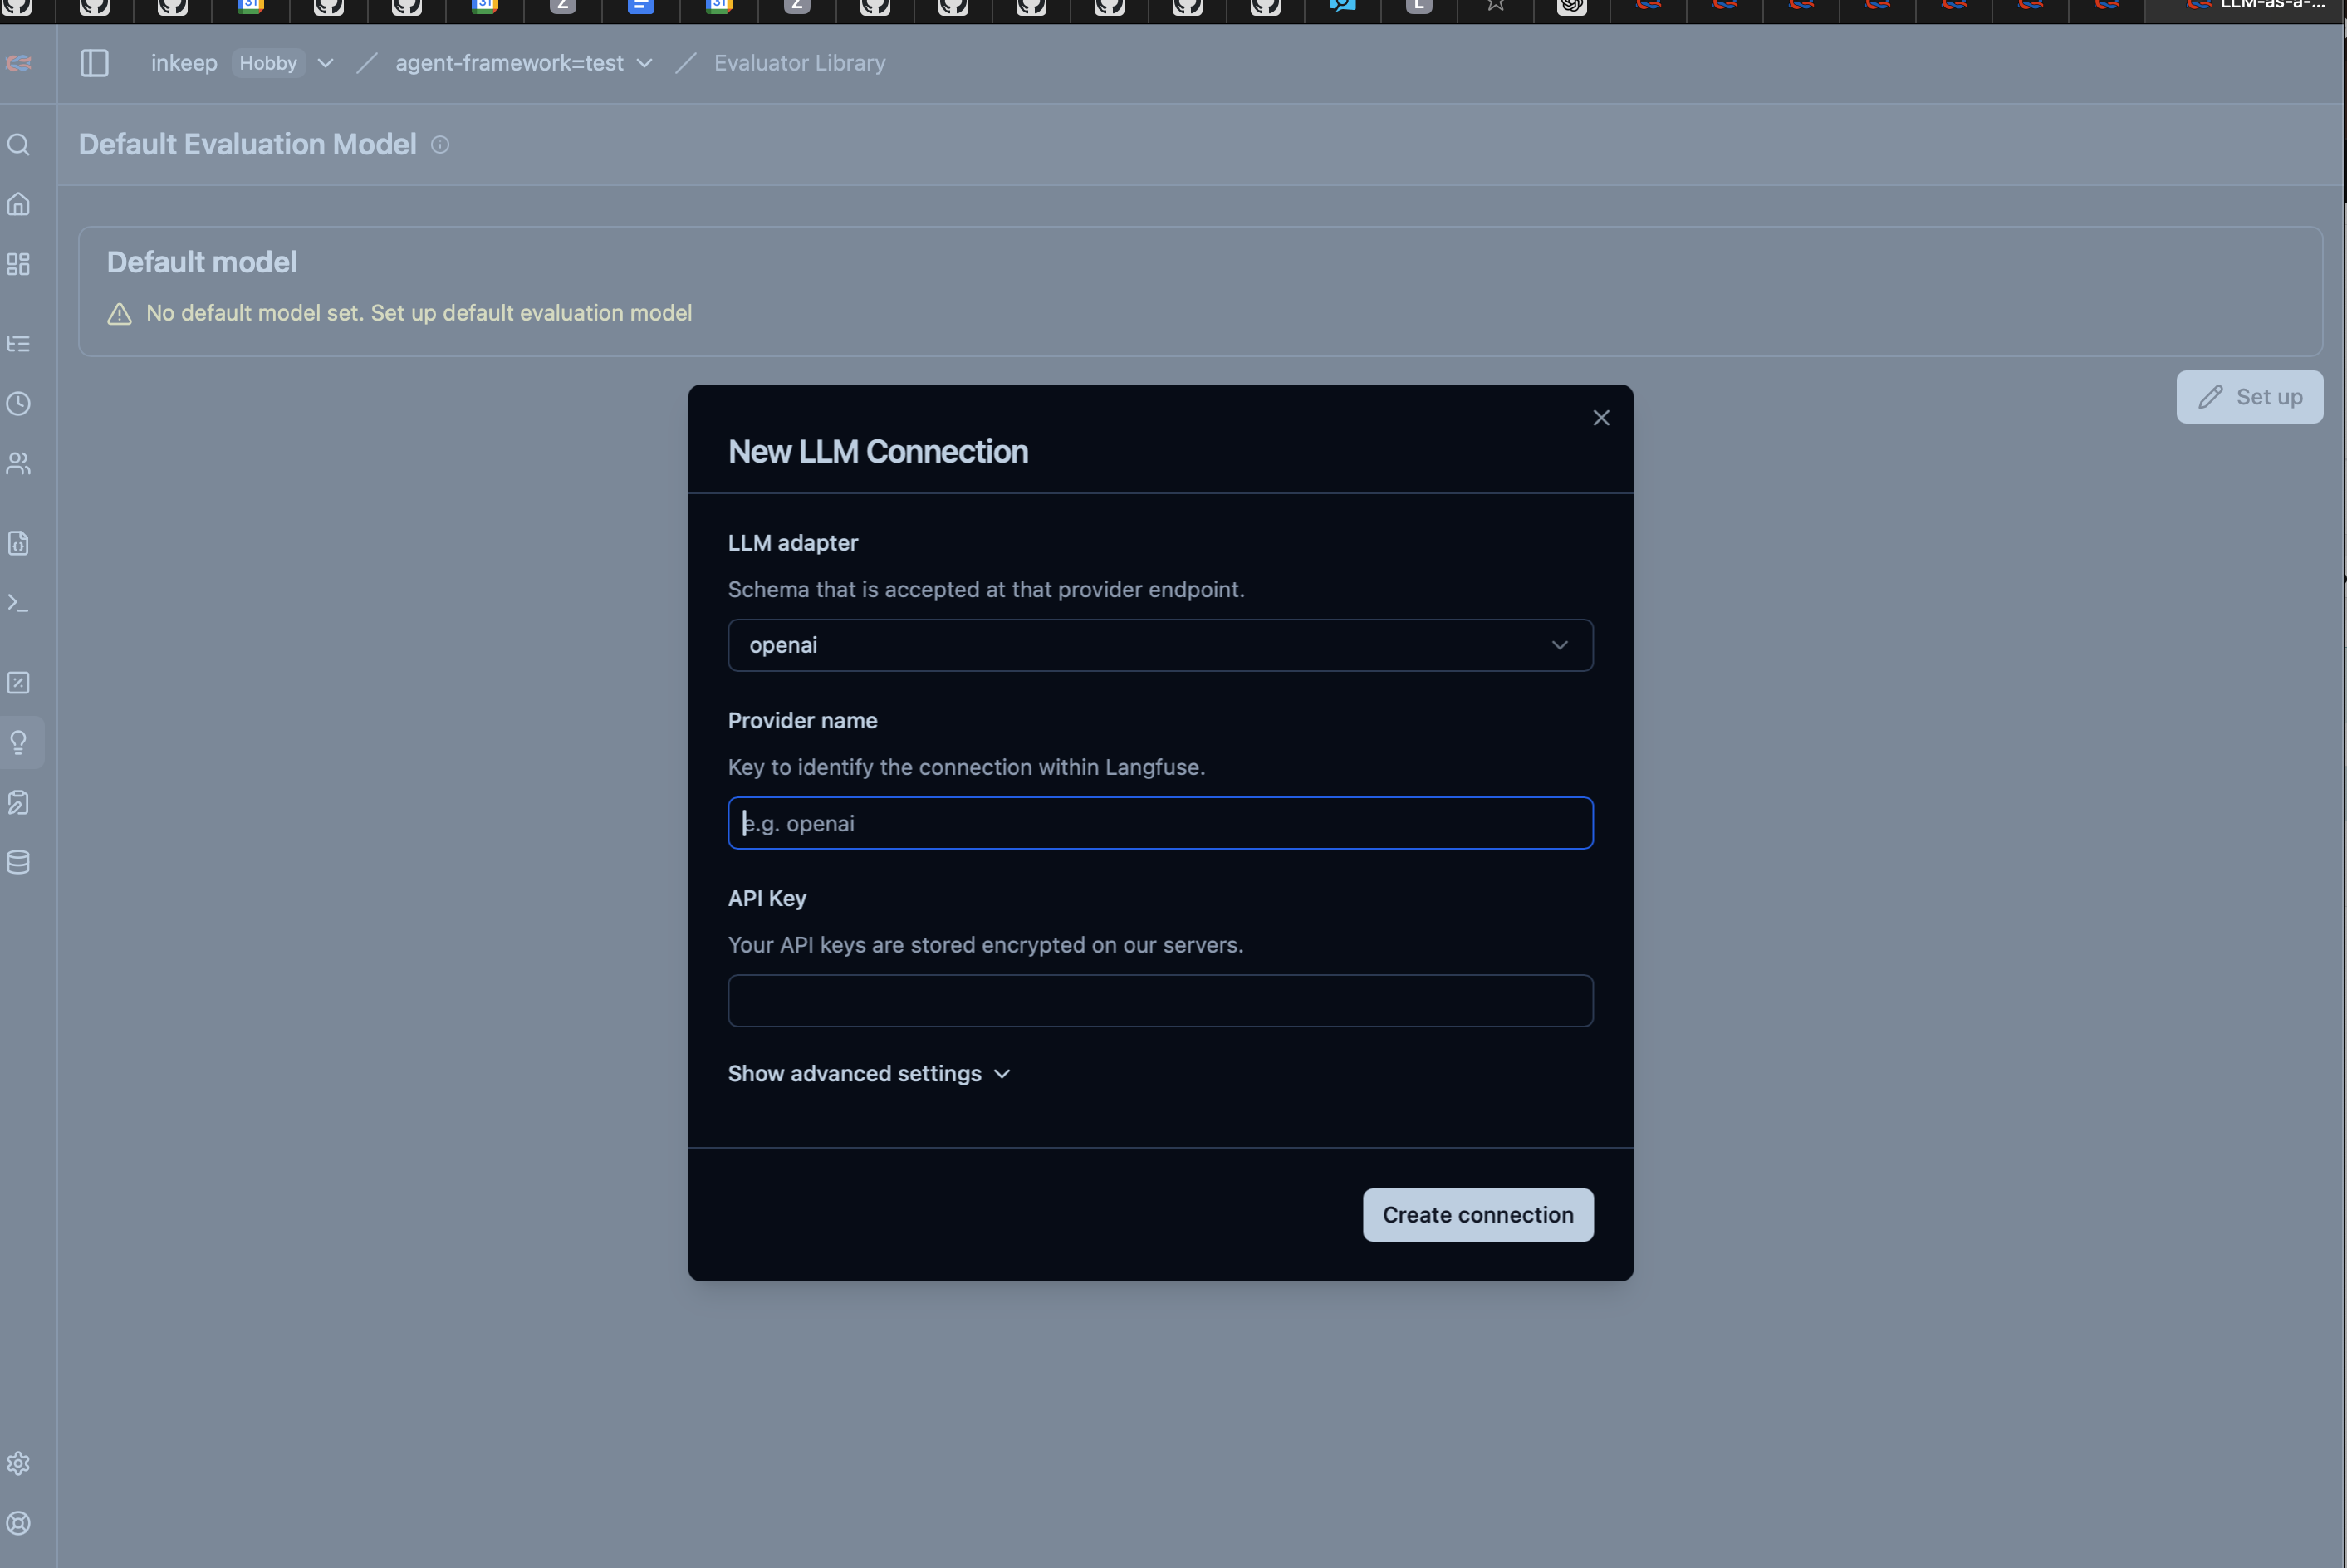Image resolution: width=2347 pixels, height=1568 pixels.
Task: Expand Show advanced settings
Action: click(x=868, y=1073)
